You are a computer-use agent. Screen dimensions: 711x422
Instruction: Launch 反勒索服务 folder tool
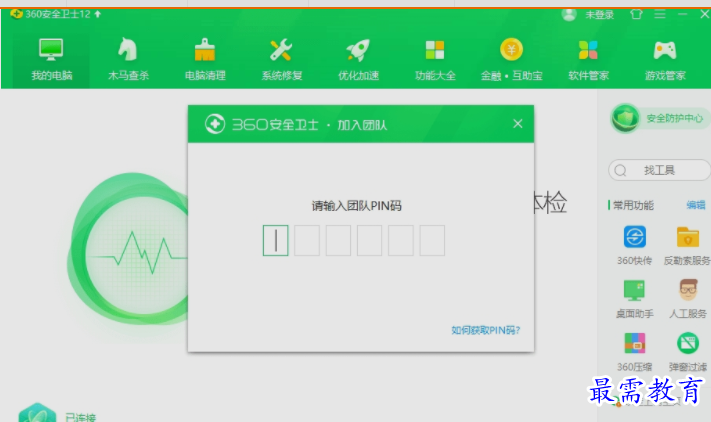687,245
